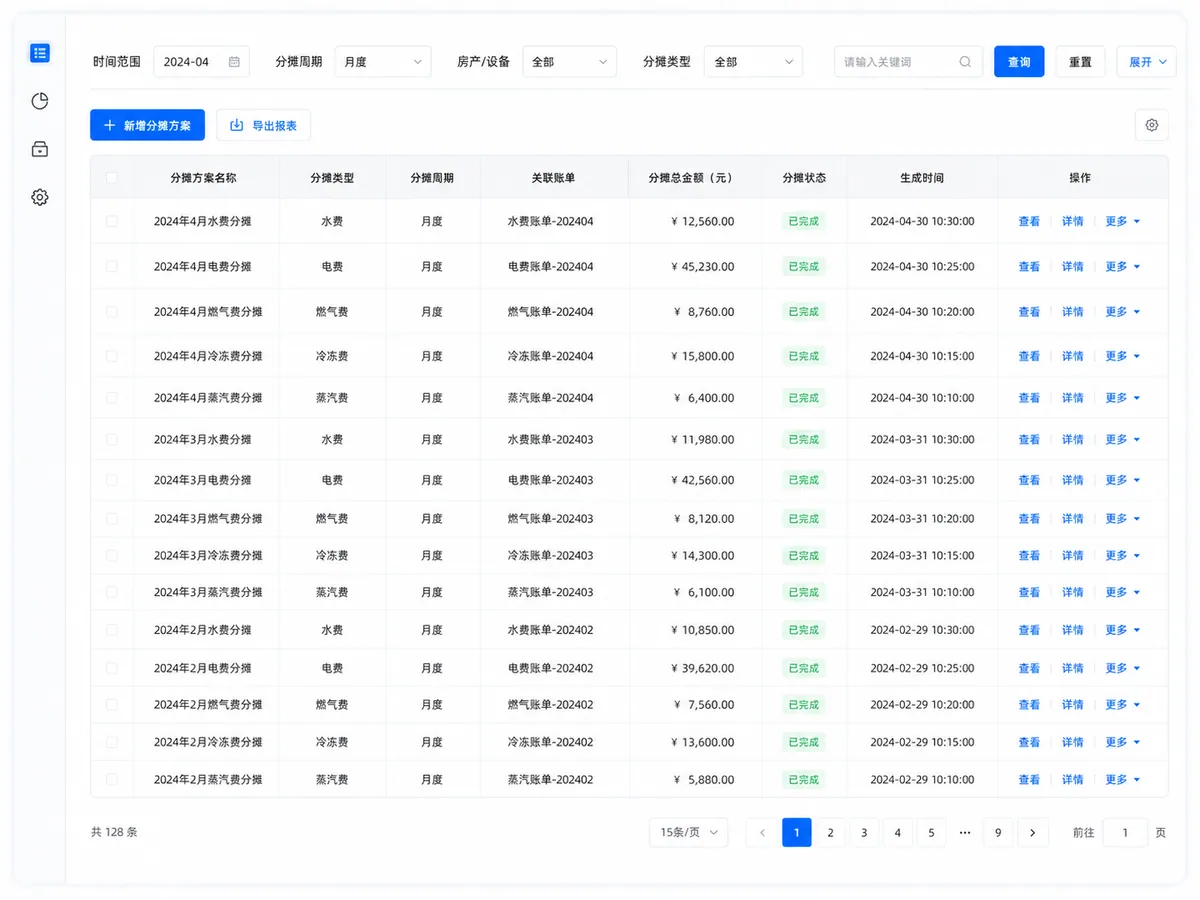This screenshot has height=900, width=1200.
Task: Go to next page arrow
Action: [1032, 832]
